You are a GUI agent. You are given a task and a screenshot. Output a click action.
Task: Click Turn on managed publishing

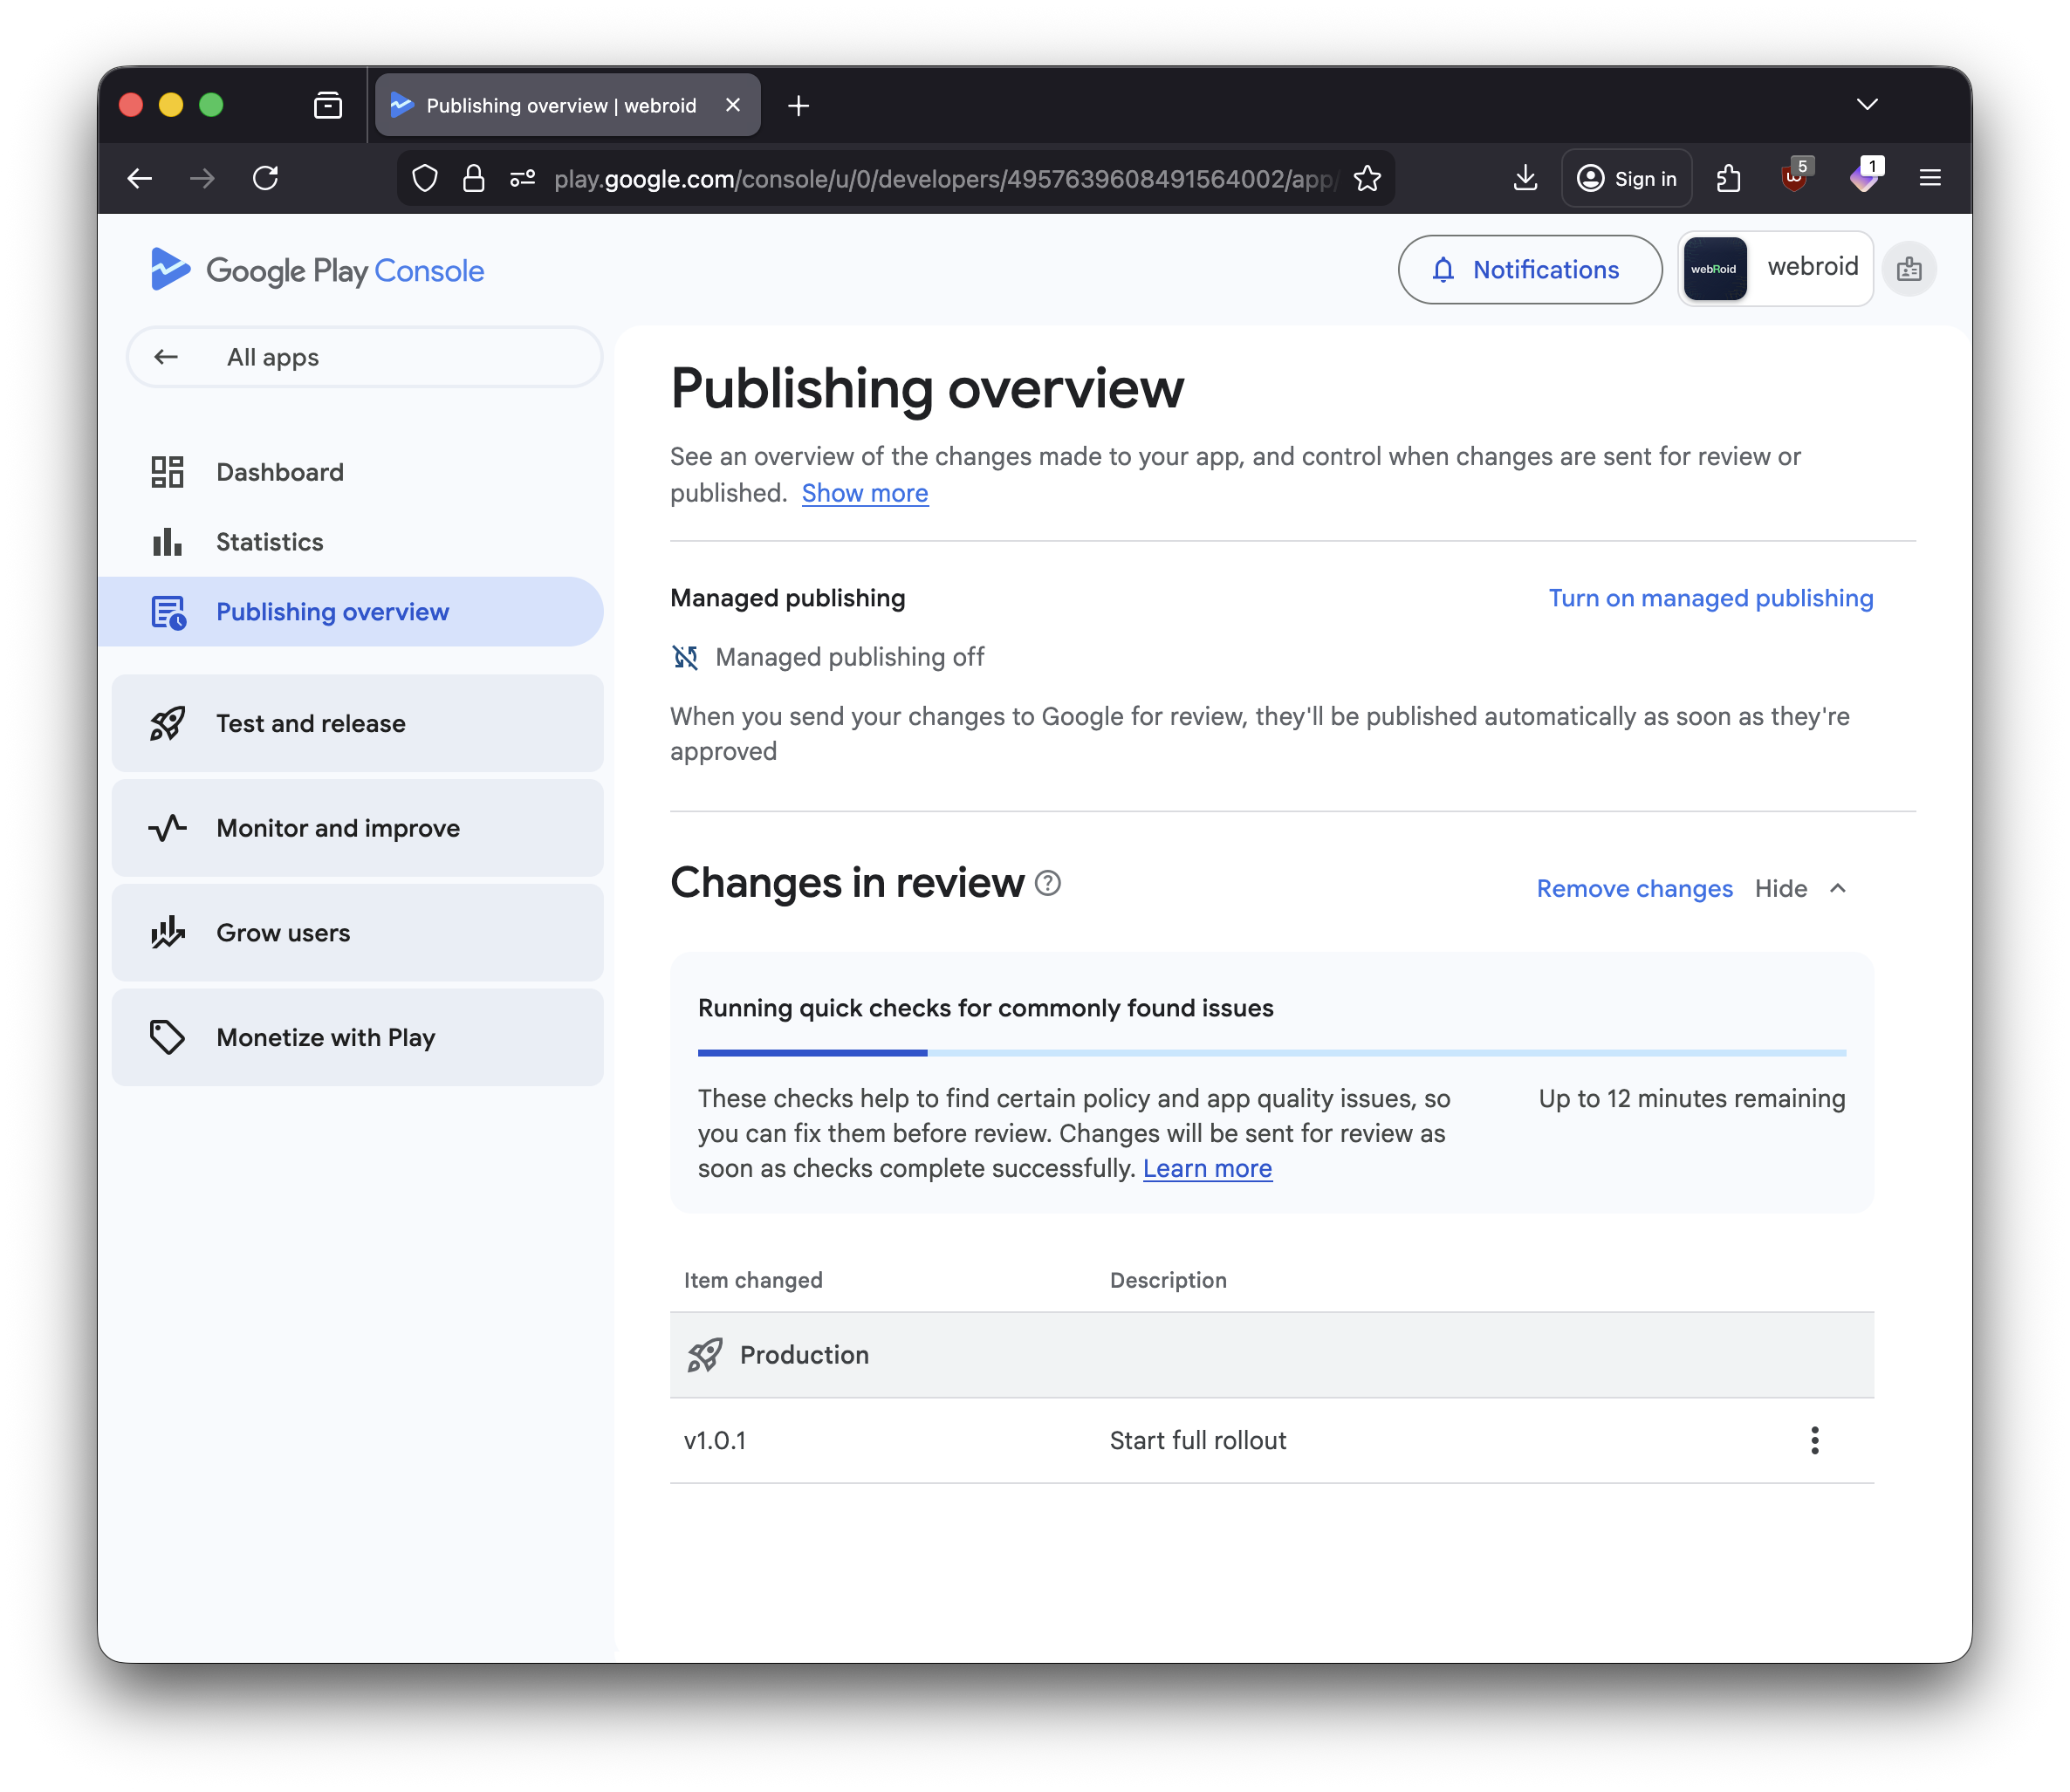1710,598
